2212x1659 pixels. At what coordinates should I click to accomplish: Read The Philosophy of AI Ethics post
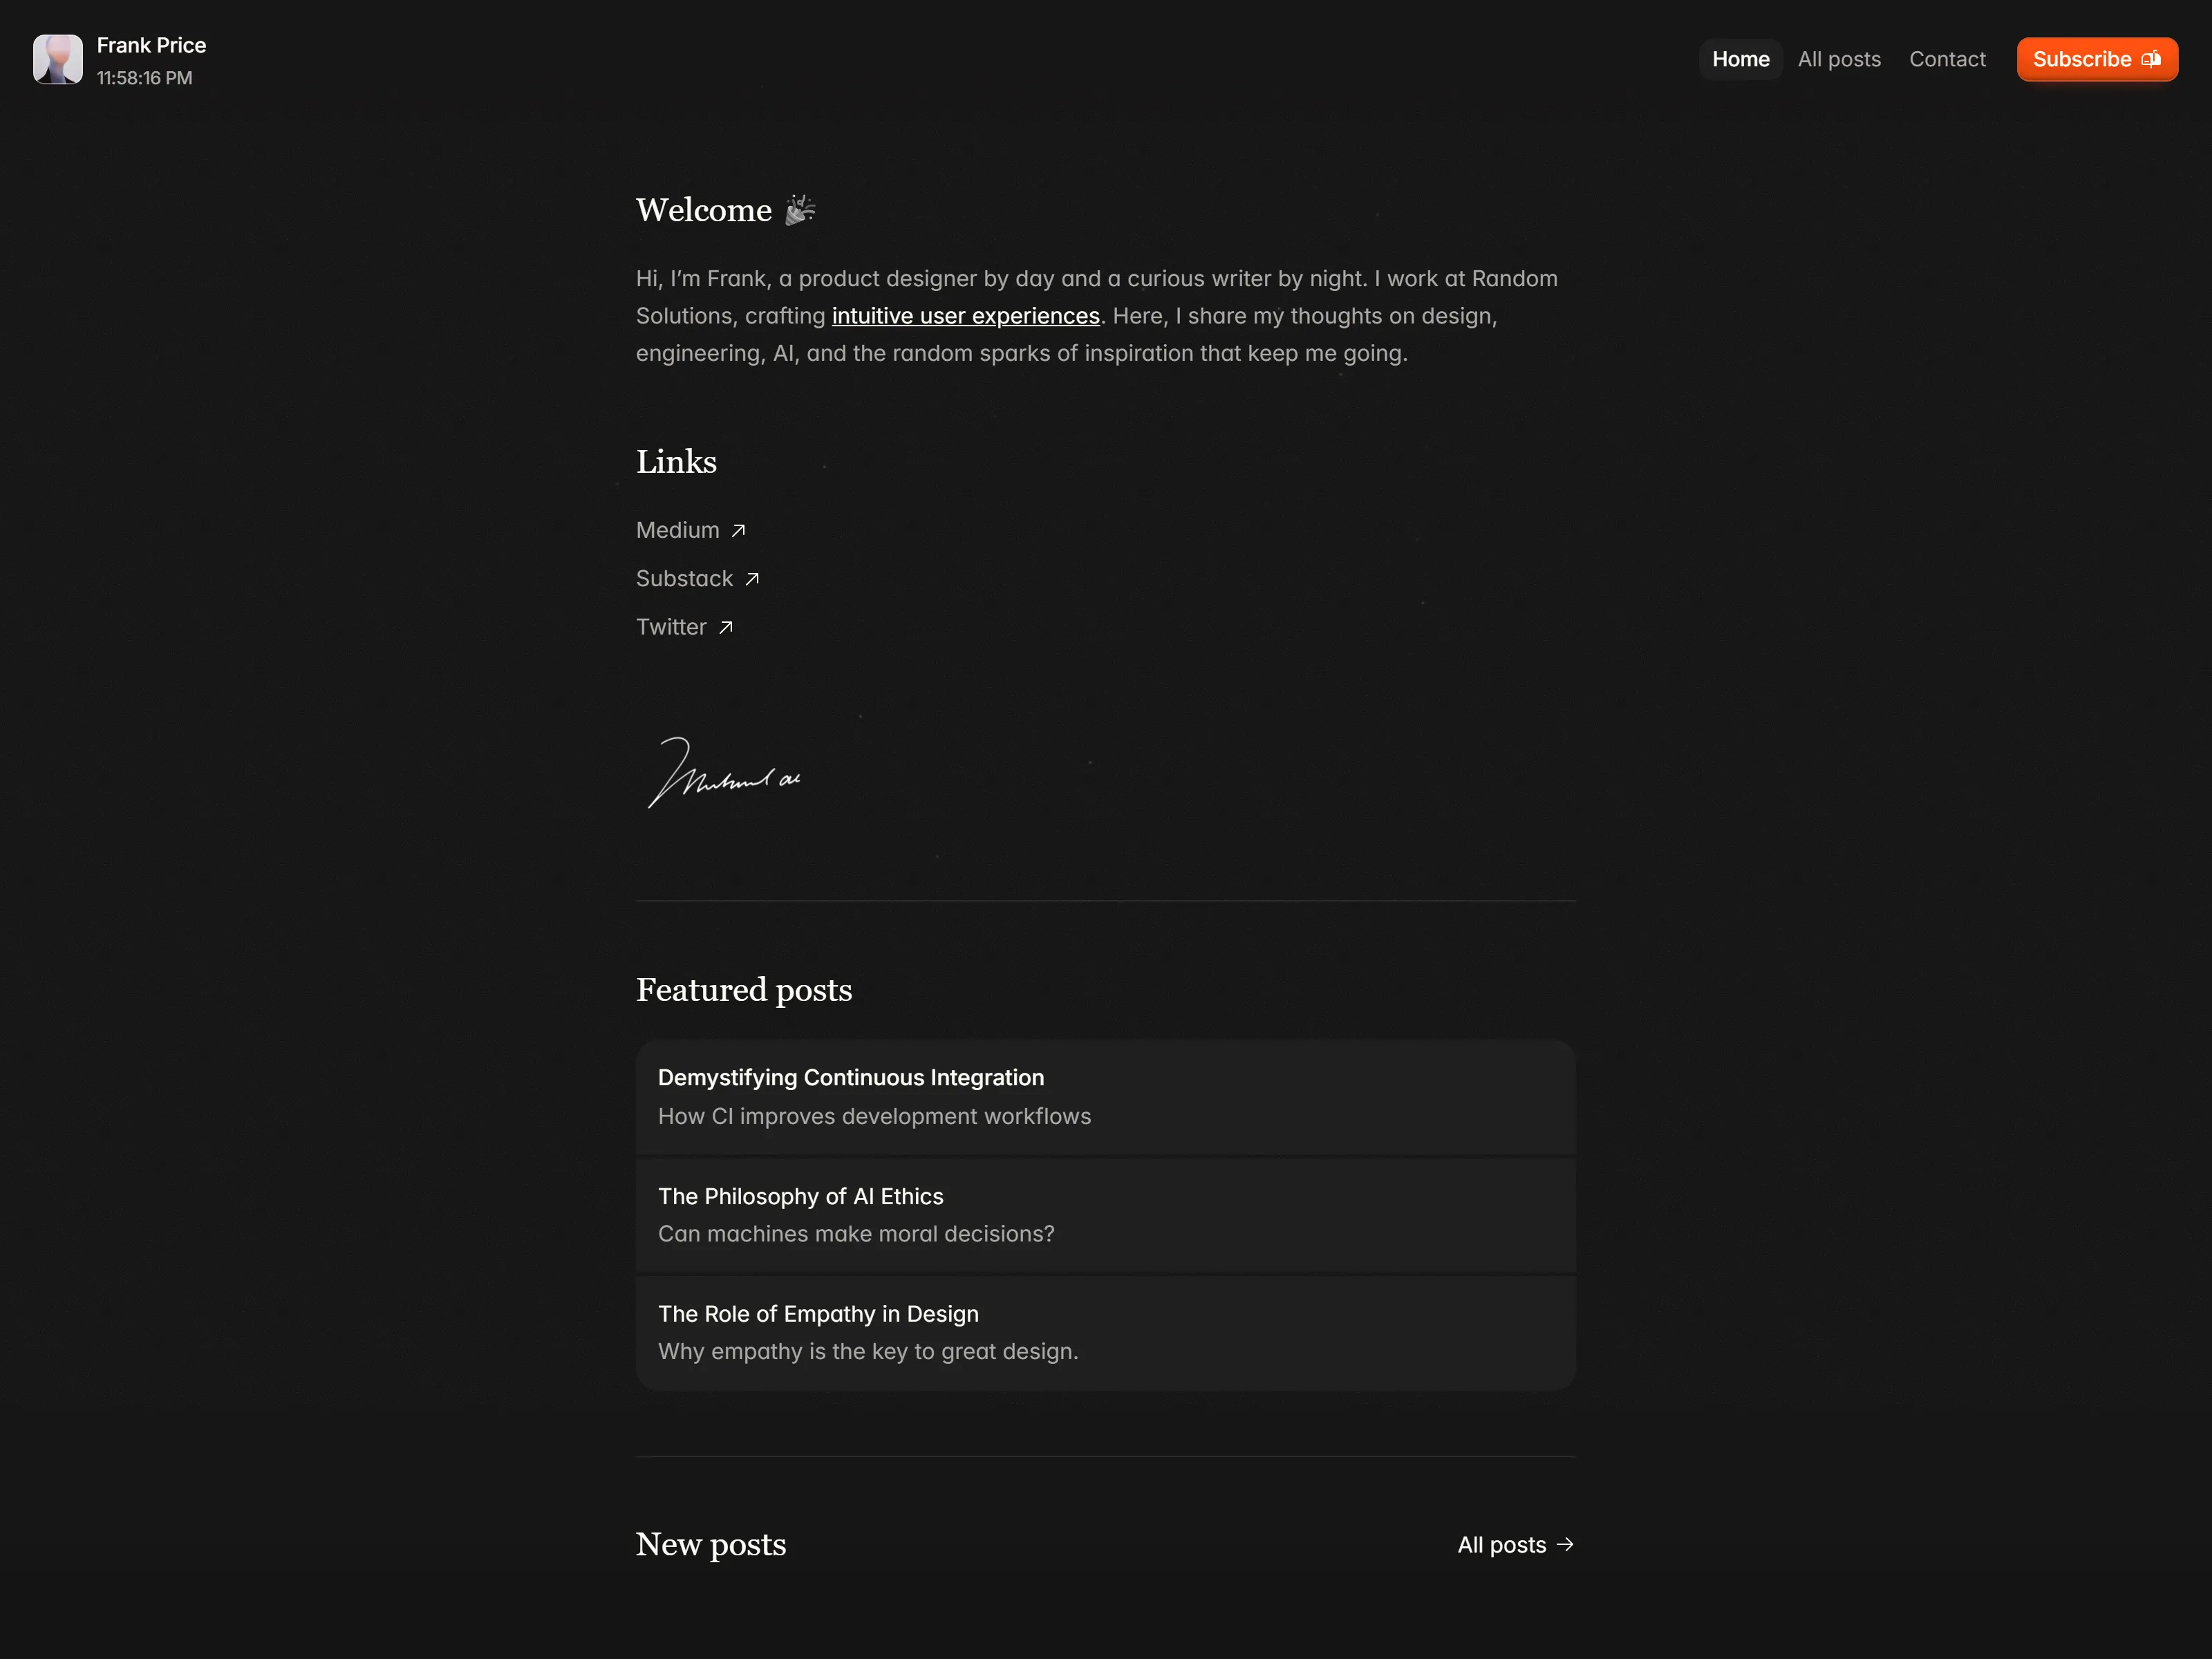pos(1106,1215)
